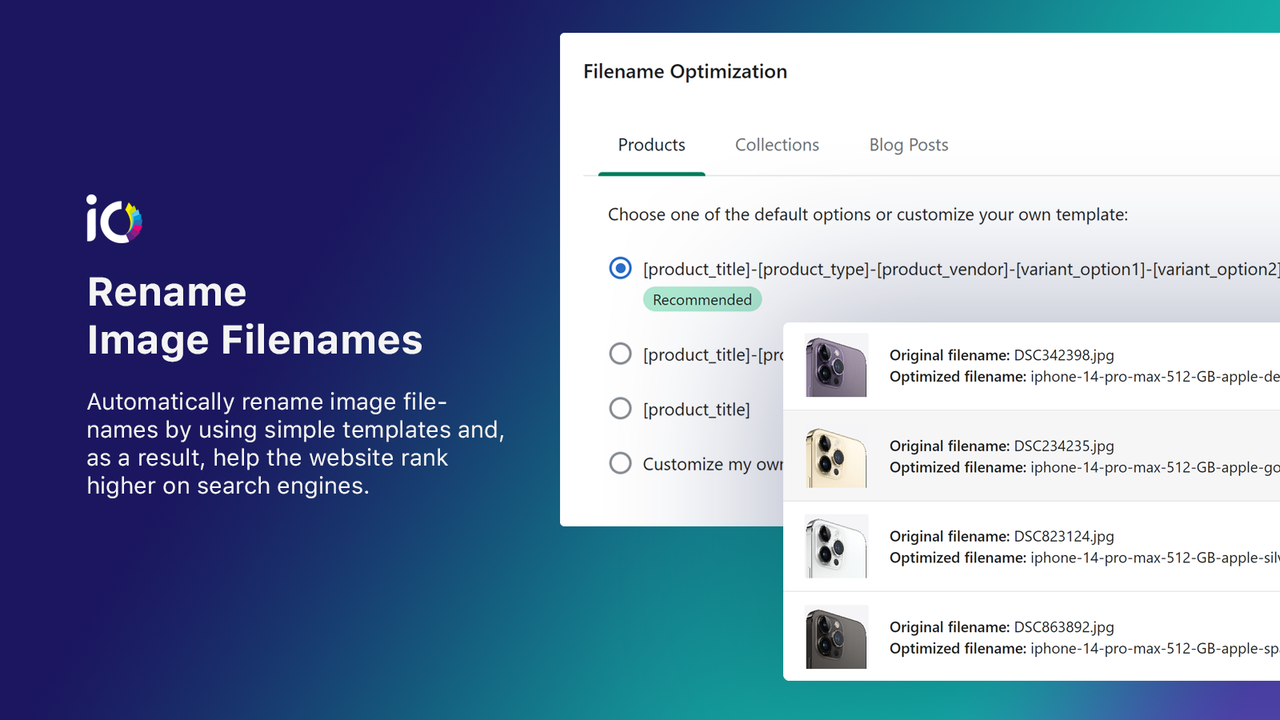The image size is (1280, 720).
Task: Select the second [product_title]-[pro... template option
Action: pyautogui.click(x=620, y=353)
